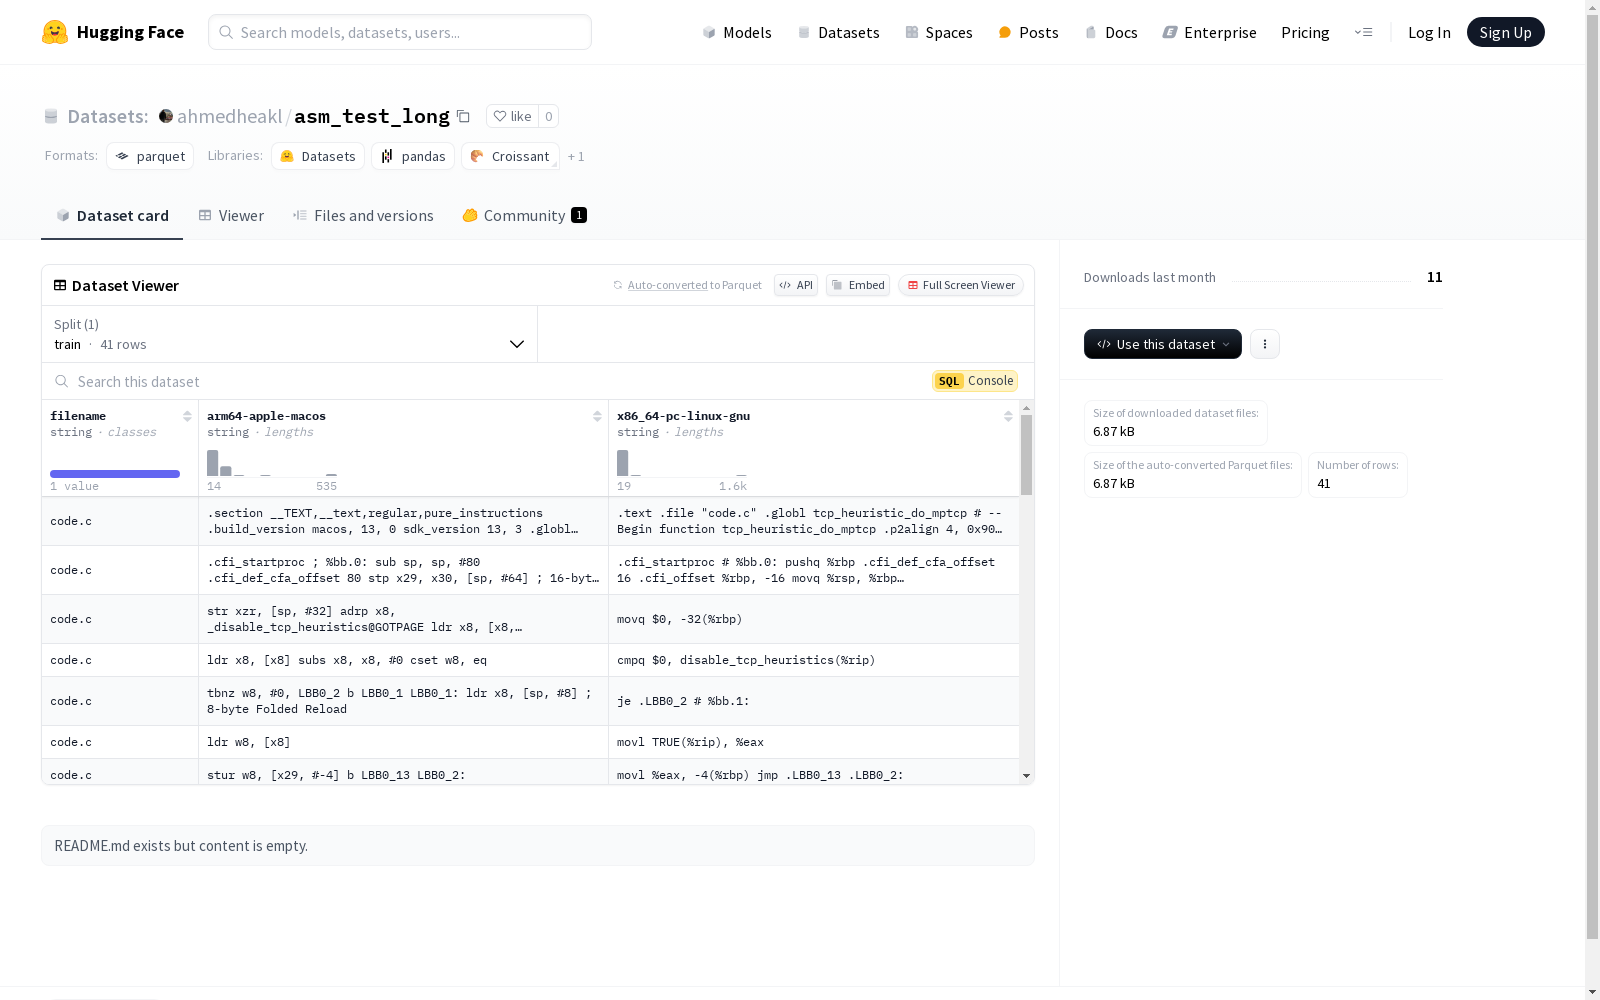Click the dataset table vertical scrollbar thumb
Image resolution: width=1600 pixels, height=1000 pixels.
pyautogui.click(x=1026, y=455)
